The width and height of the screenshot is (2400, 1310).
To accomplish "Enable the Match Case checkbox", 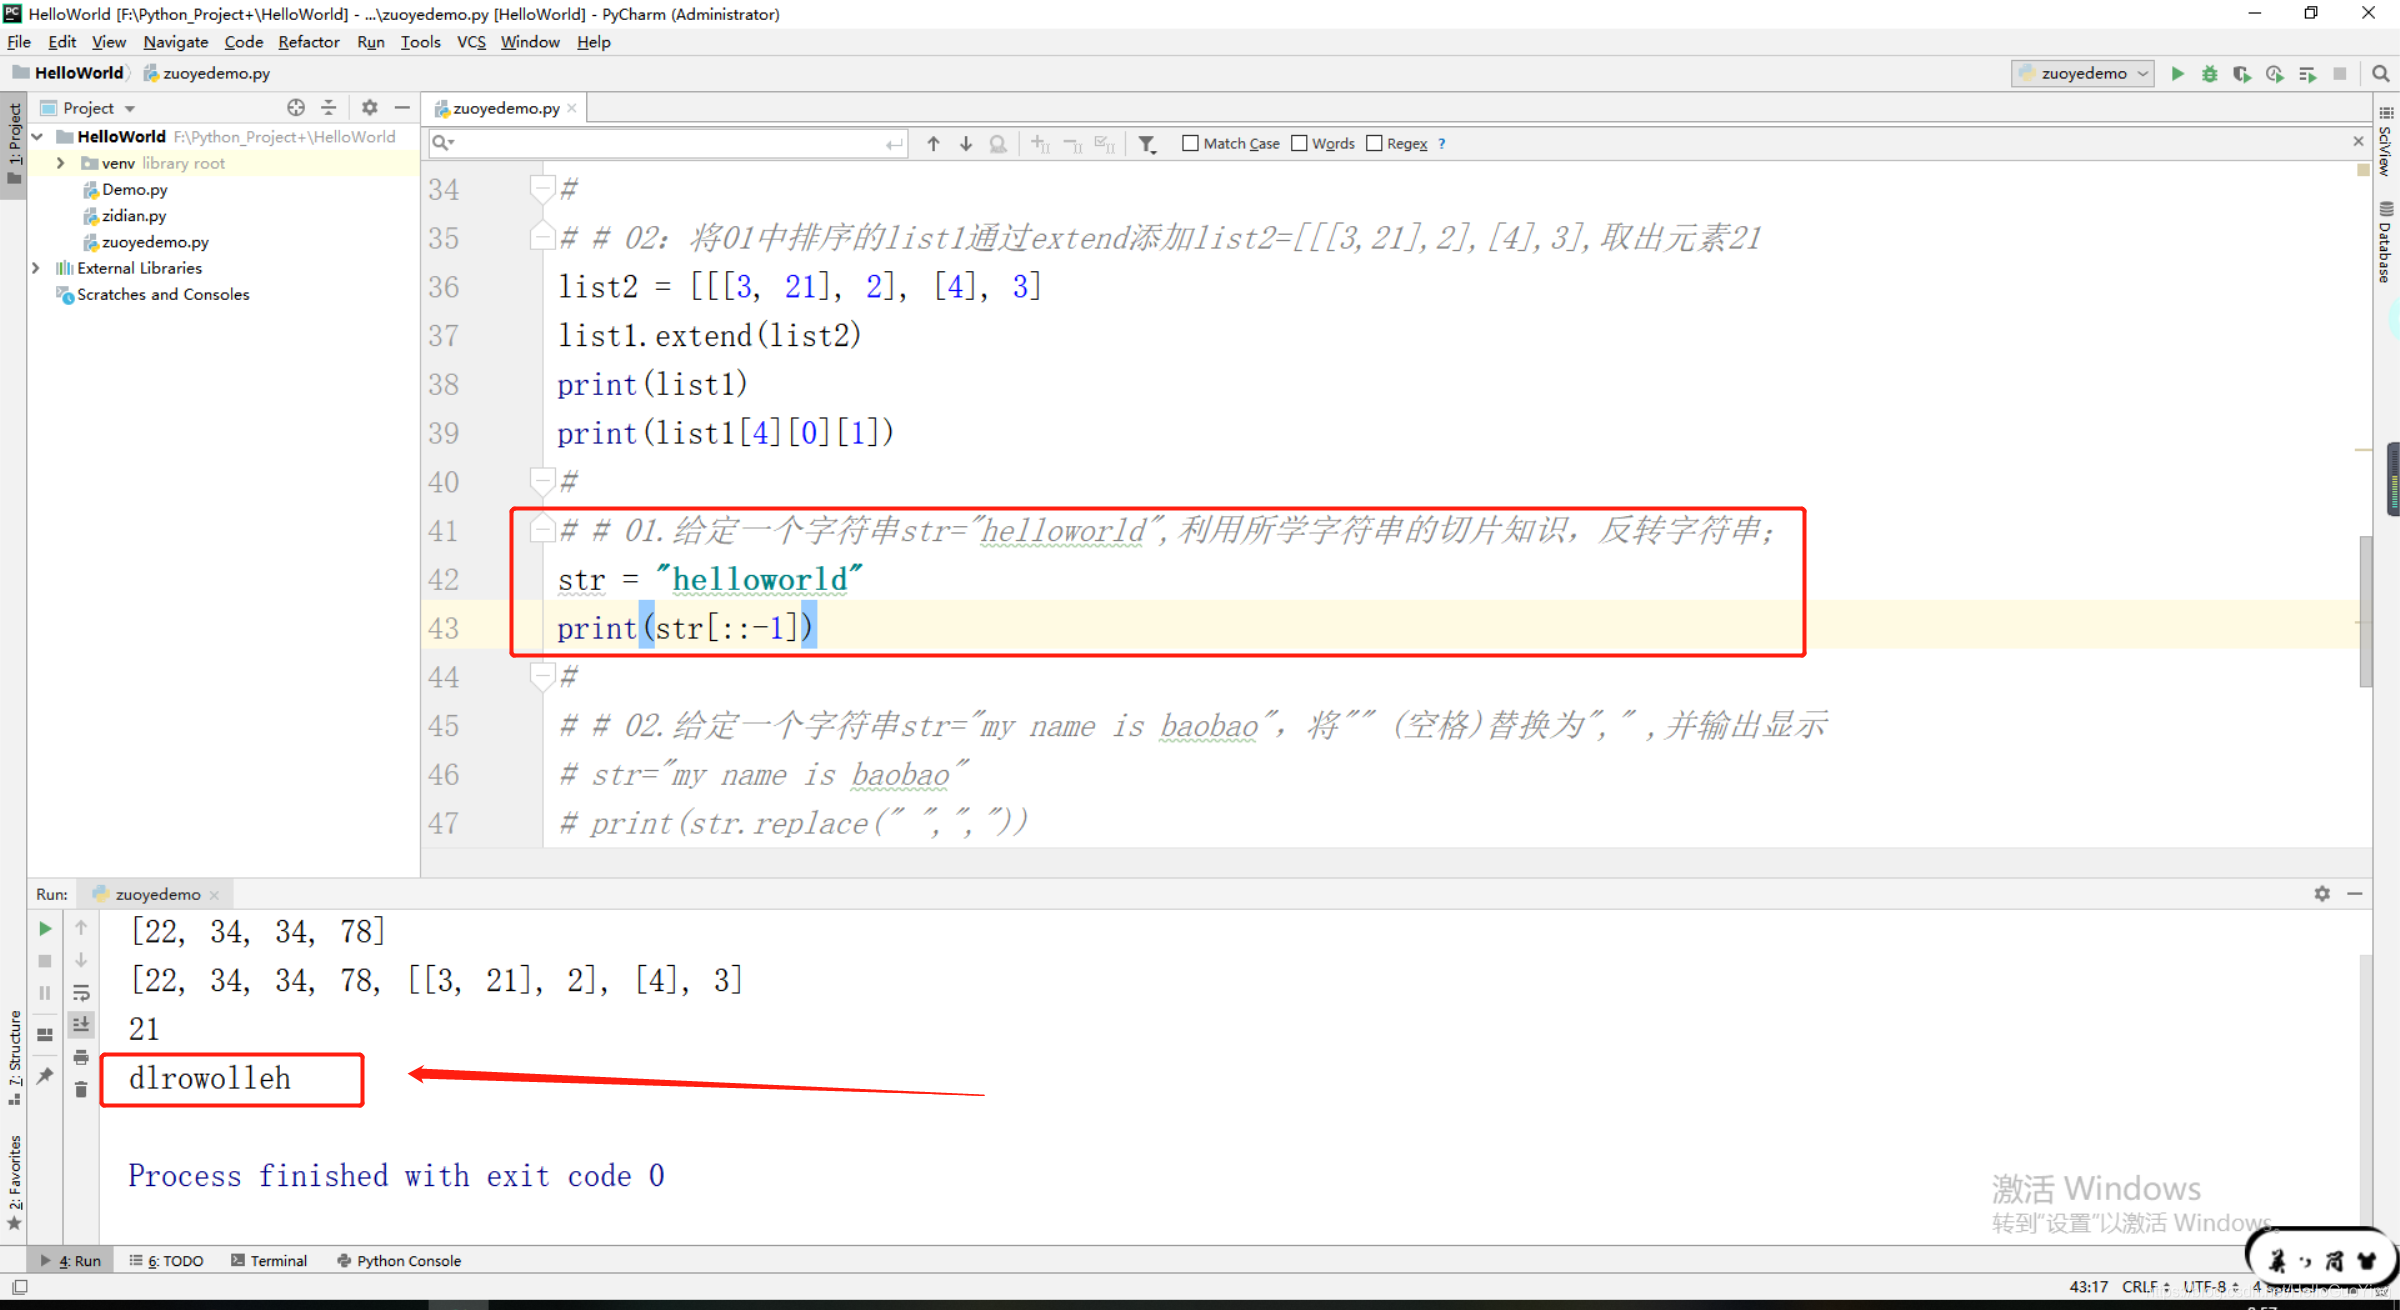I will point(1190,143).
